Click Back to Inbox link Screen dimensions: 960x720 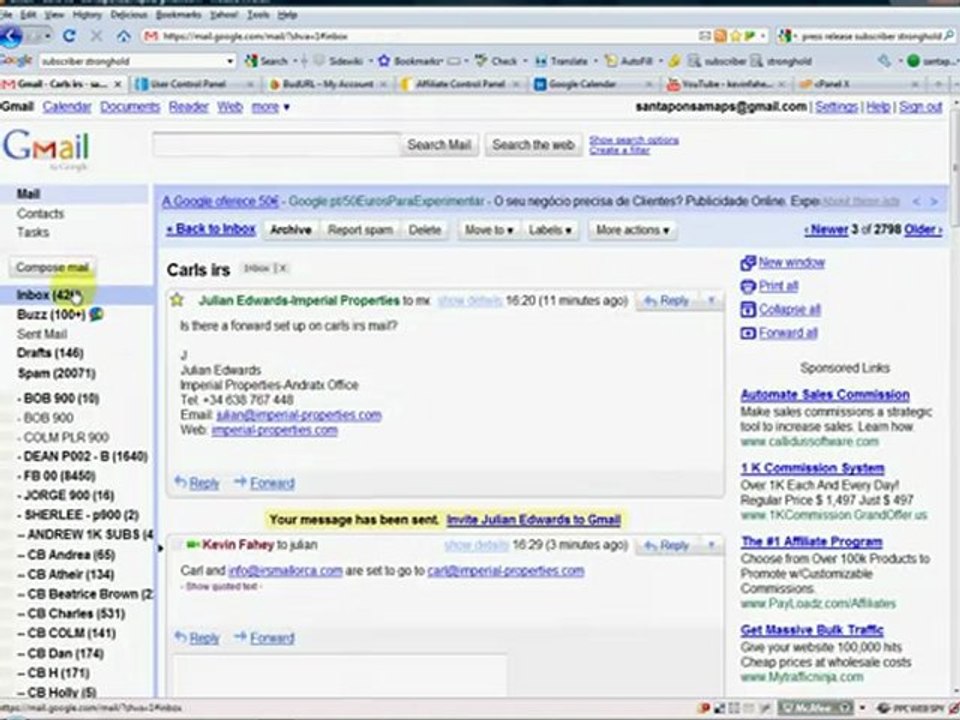211,230
